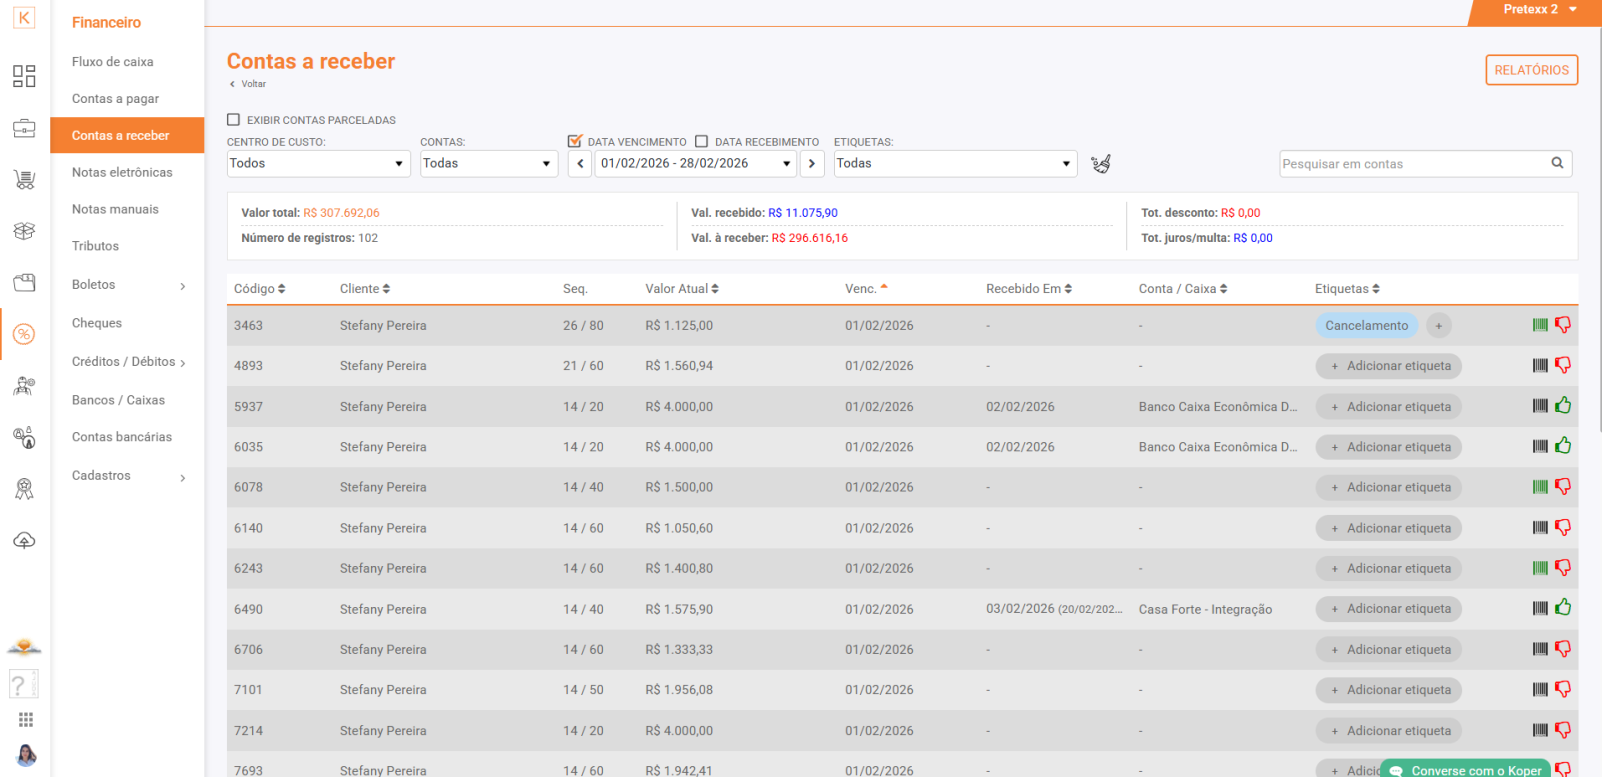Enable Exibir Contas Parceladas checkbox
This screenshot has height=777, width=1602.
coord(234,120)
